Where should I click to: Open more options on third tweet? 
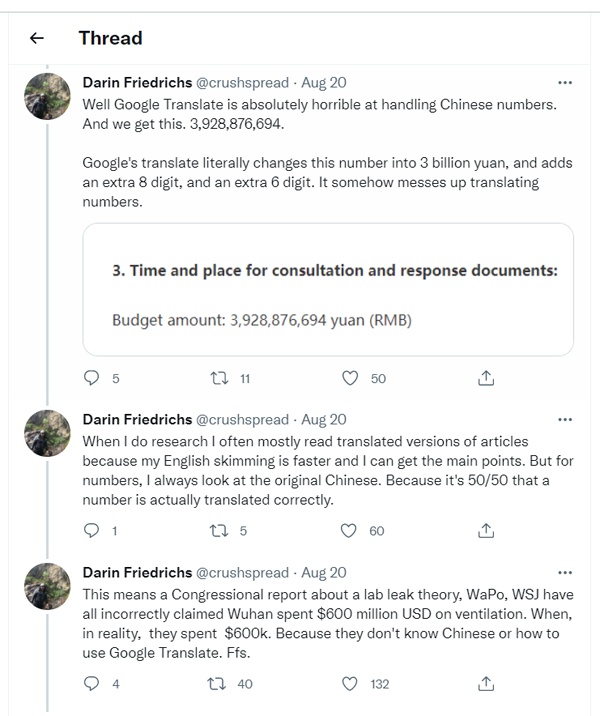pos(565,573)
